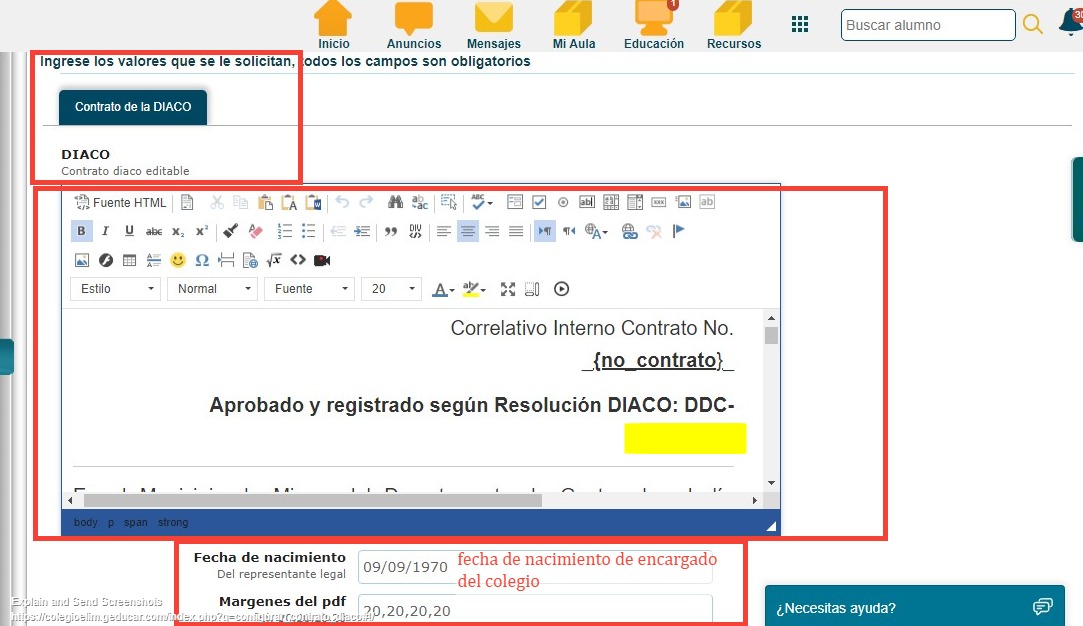Click the Block Quote icon
This screenshot has height=626, width=1083.
(391, 231)
